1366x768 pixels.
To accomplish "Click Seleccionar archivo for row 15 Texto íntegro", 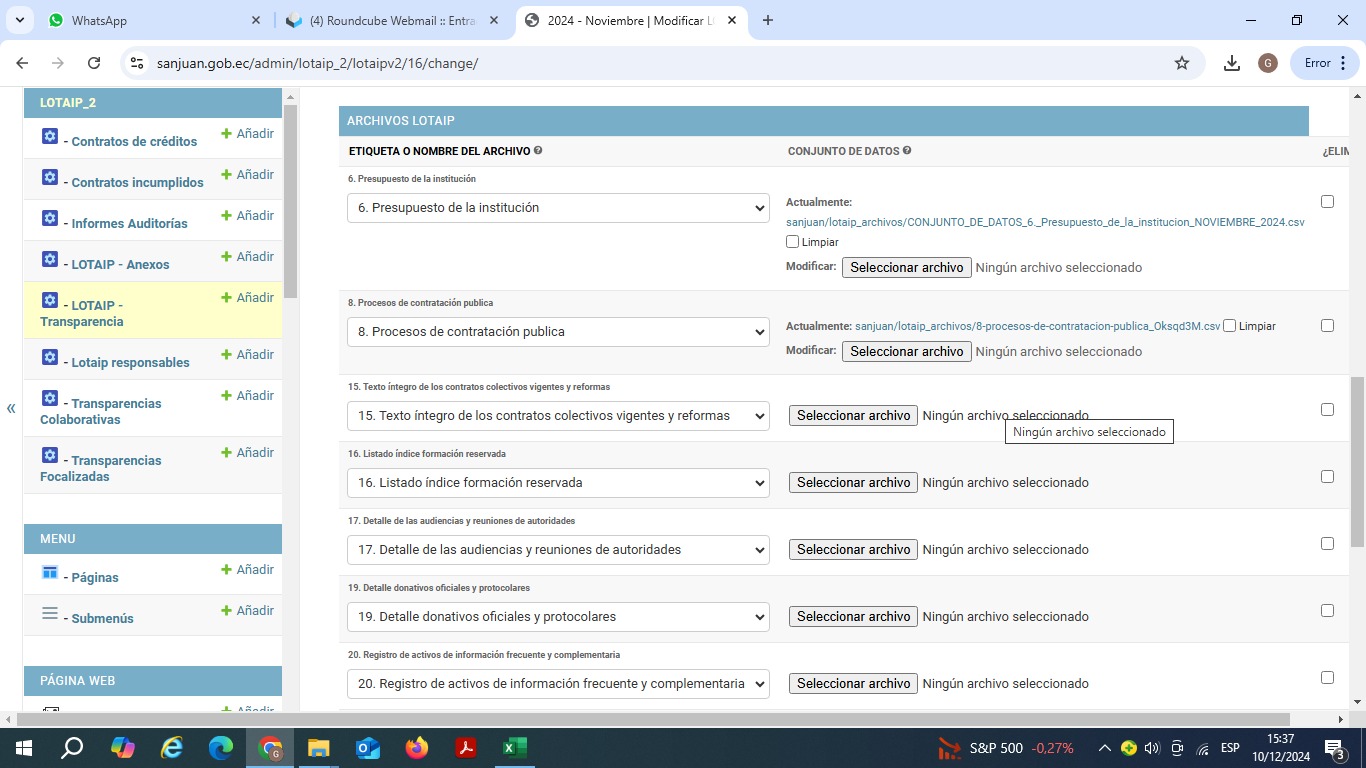I will pyautogui.click(x=853, y=416).
